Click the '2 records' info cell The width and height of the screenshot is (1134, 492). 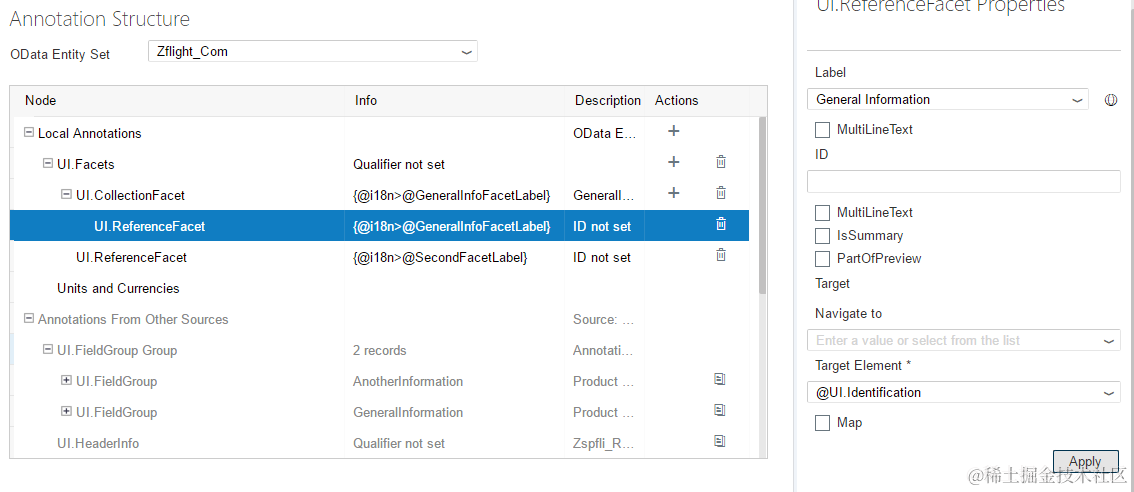[380, 350]
